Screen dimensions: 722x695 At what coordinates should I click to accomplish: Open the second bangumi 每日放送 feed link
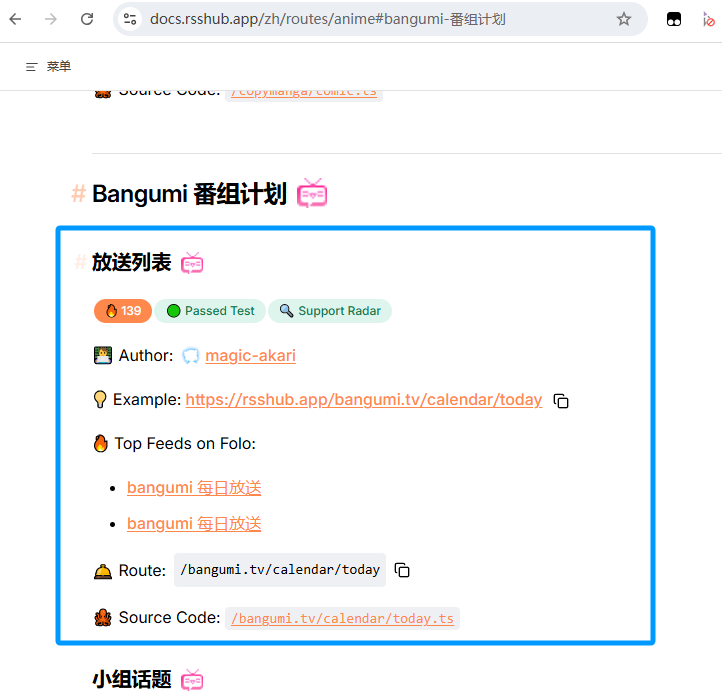pyautogui.click(x=194, y=524)
